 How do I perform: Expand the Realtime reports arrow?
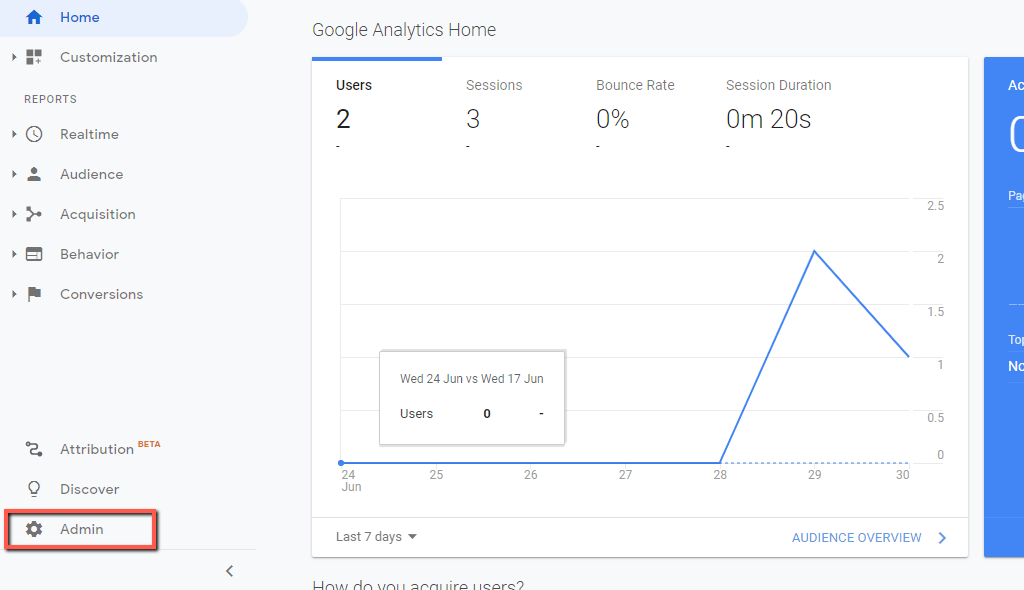tap(14, 134)
